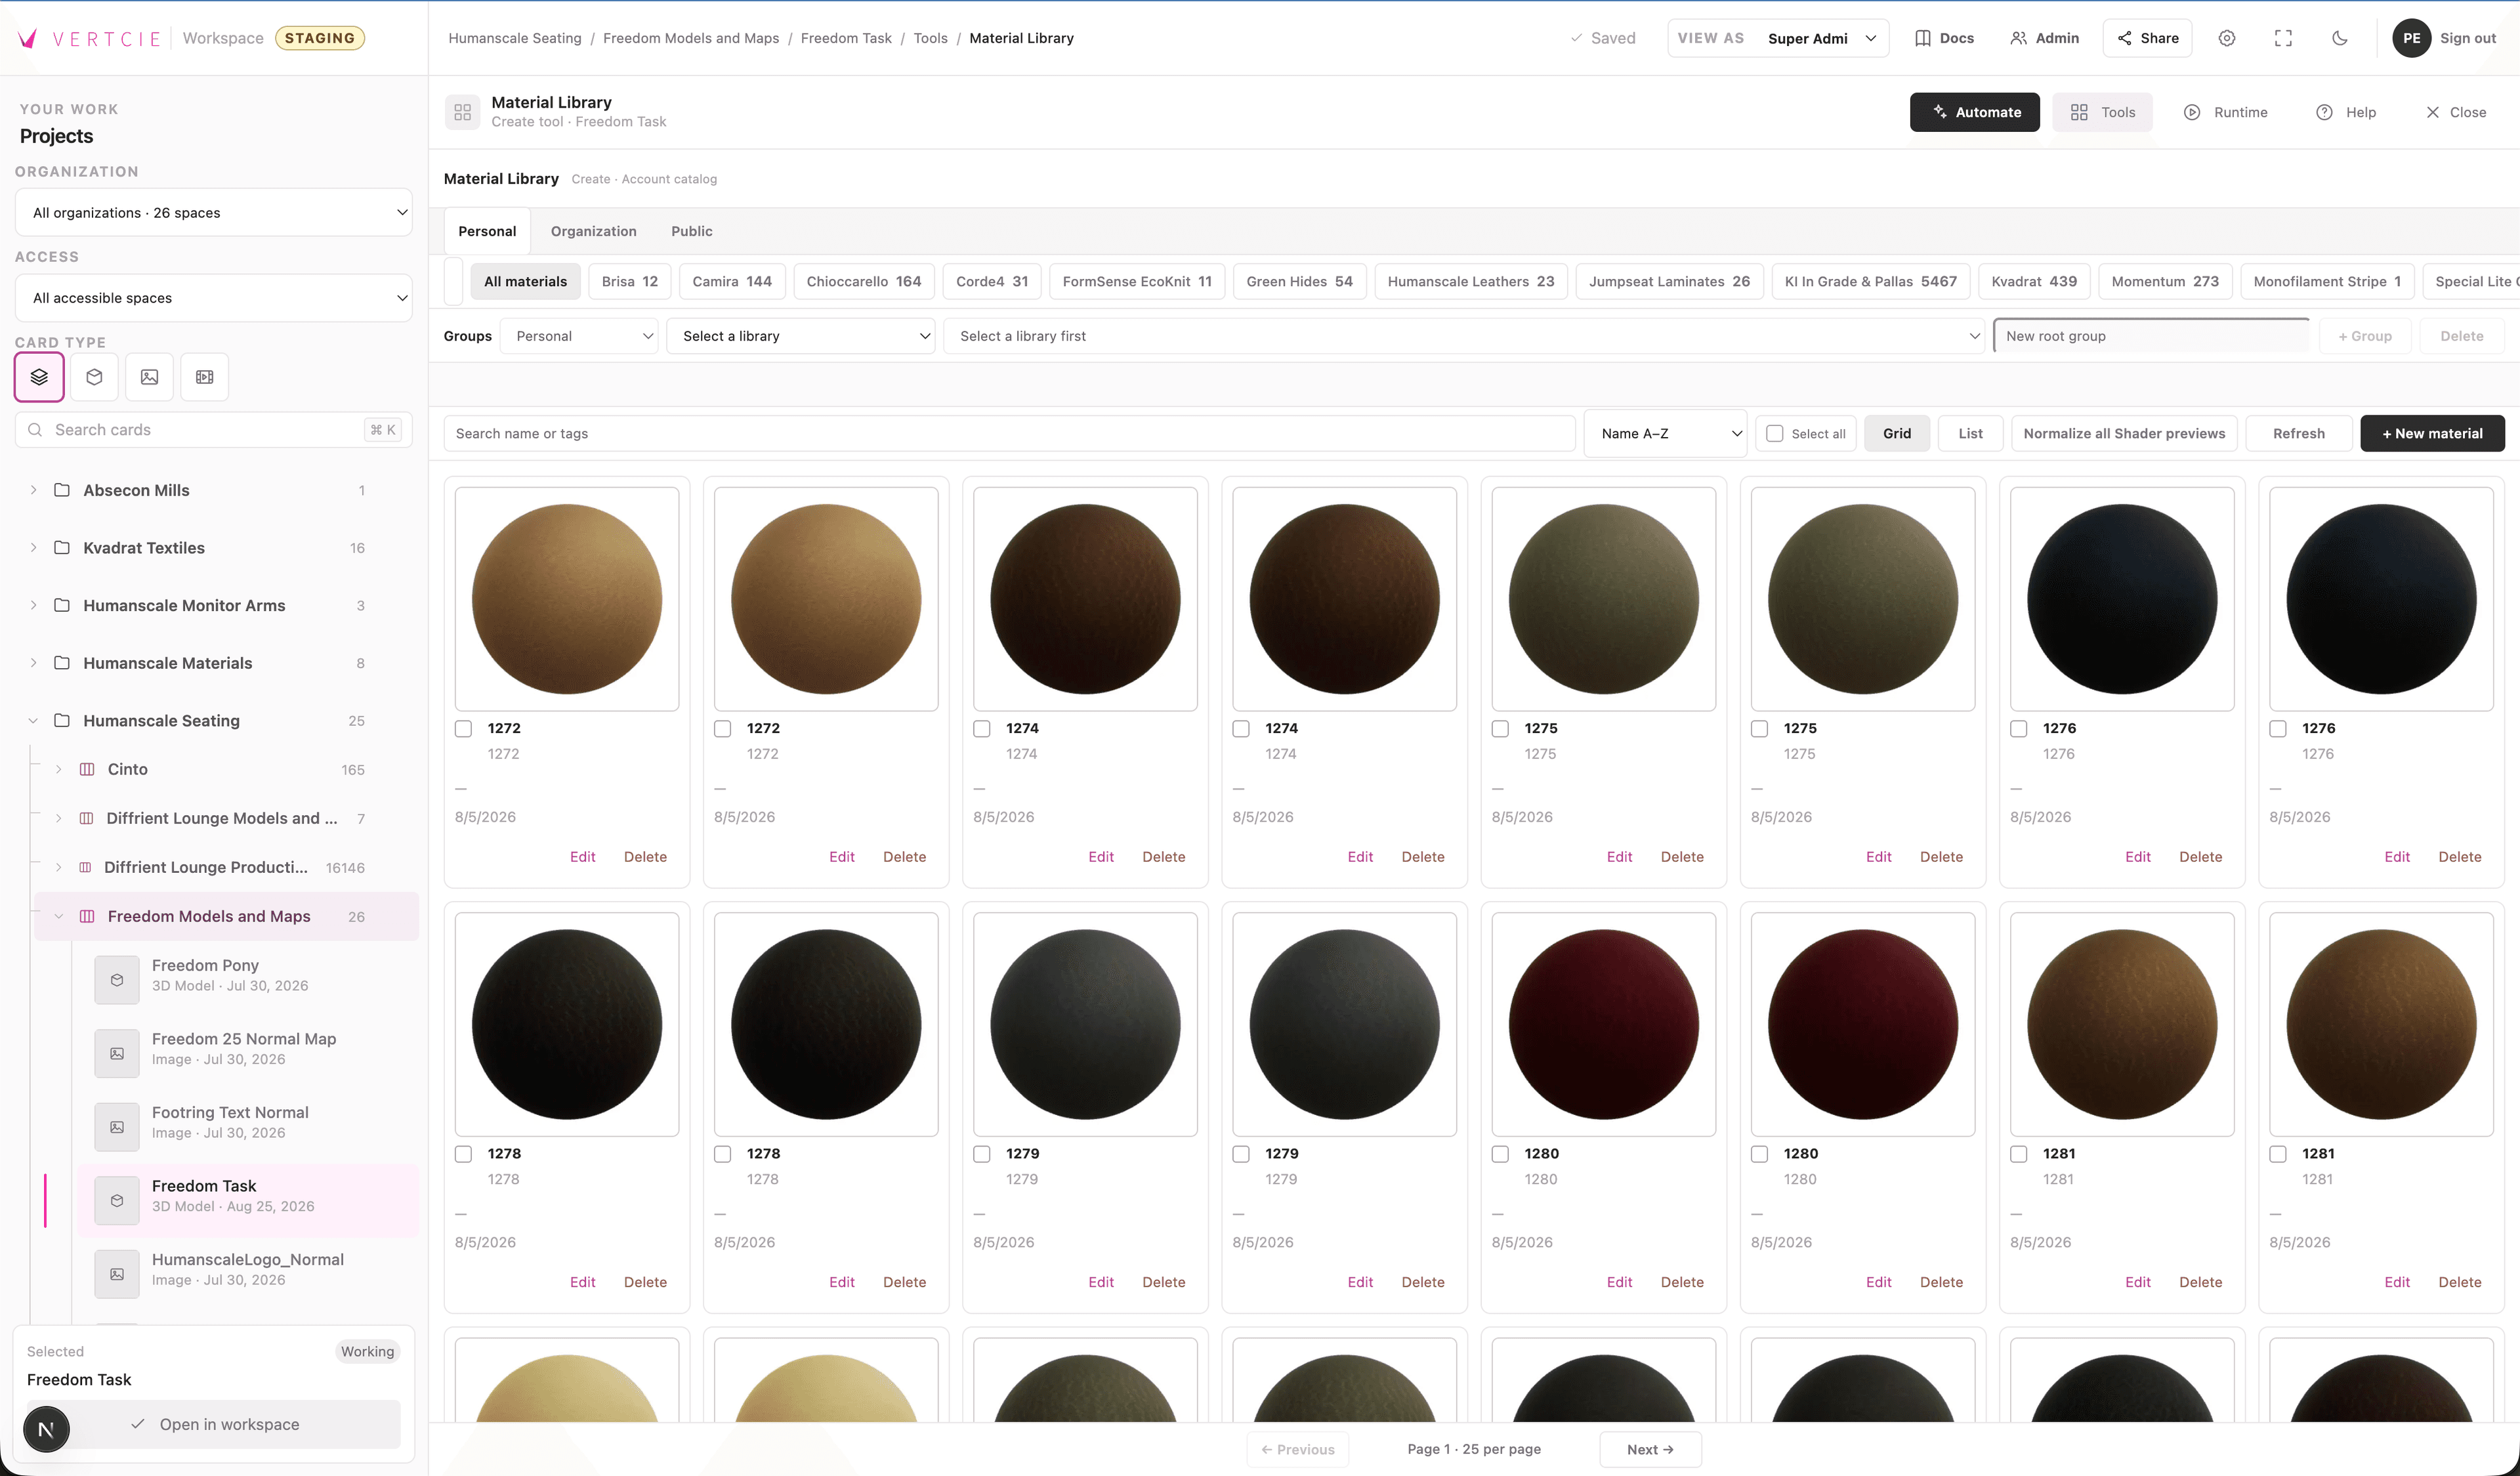Image resolution: width=2520 pixels, height=1476 pixels.
Task: Click the N round badge icon
Action: (x=46, y=1429)
